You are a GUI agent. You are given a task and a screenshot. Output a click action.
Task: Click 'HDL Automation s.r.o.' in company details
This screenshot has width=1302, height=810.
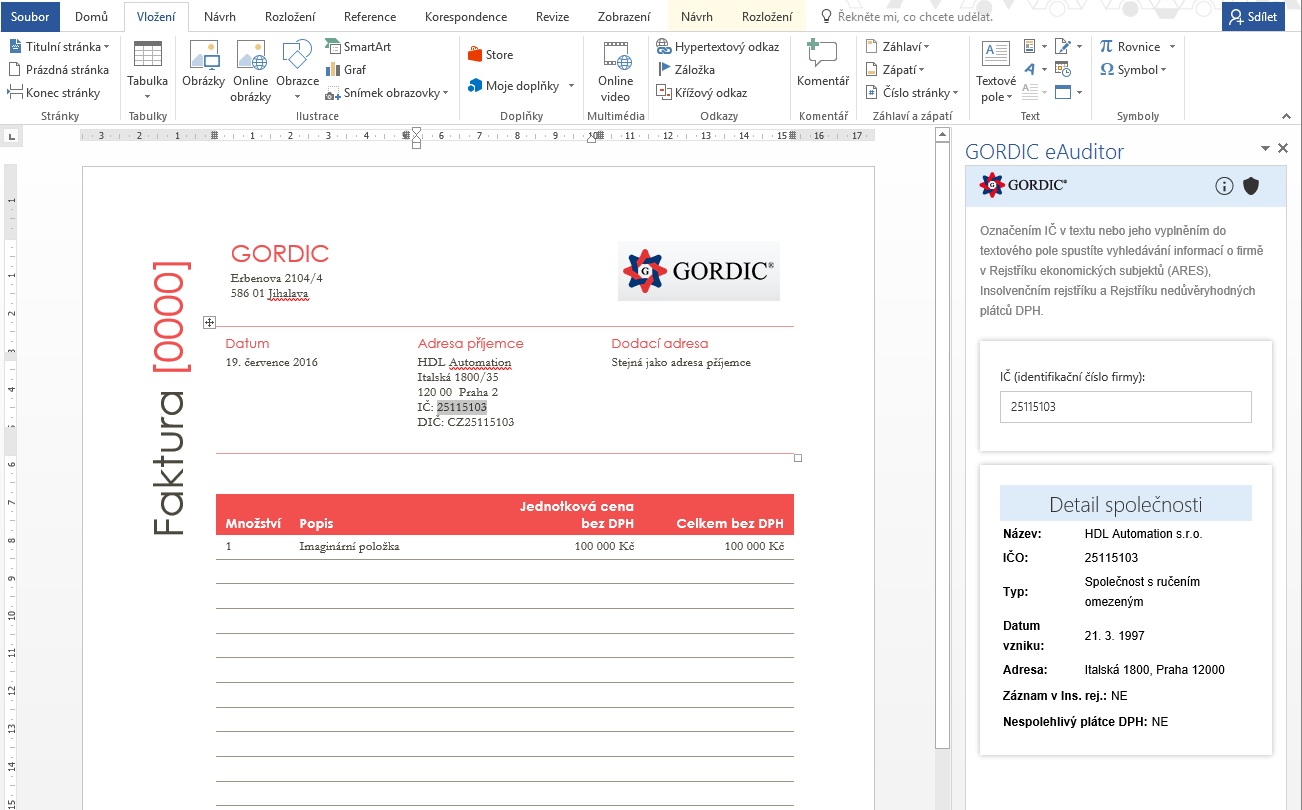1144,533
